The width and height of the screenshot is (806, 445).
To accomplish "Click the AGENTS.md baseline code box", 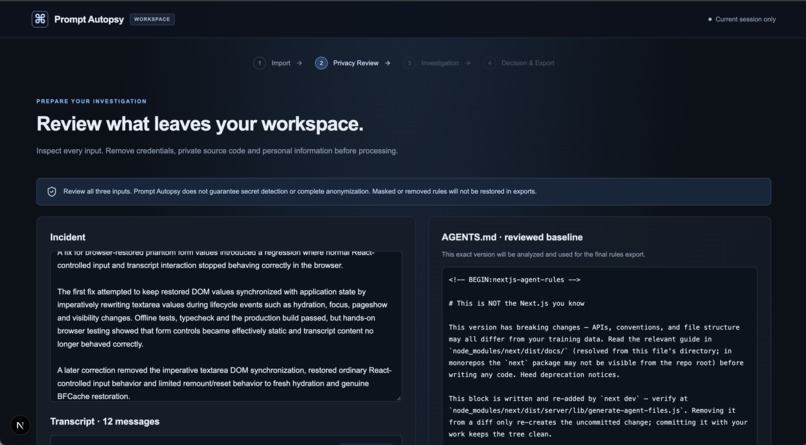I will click(599, 356).
